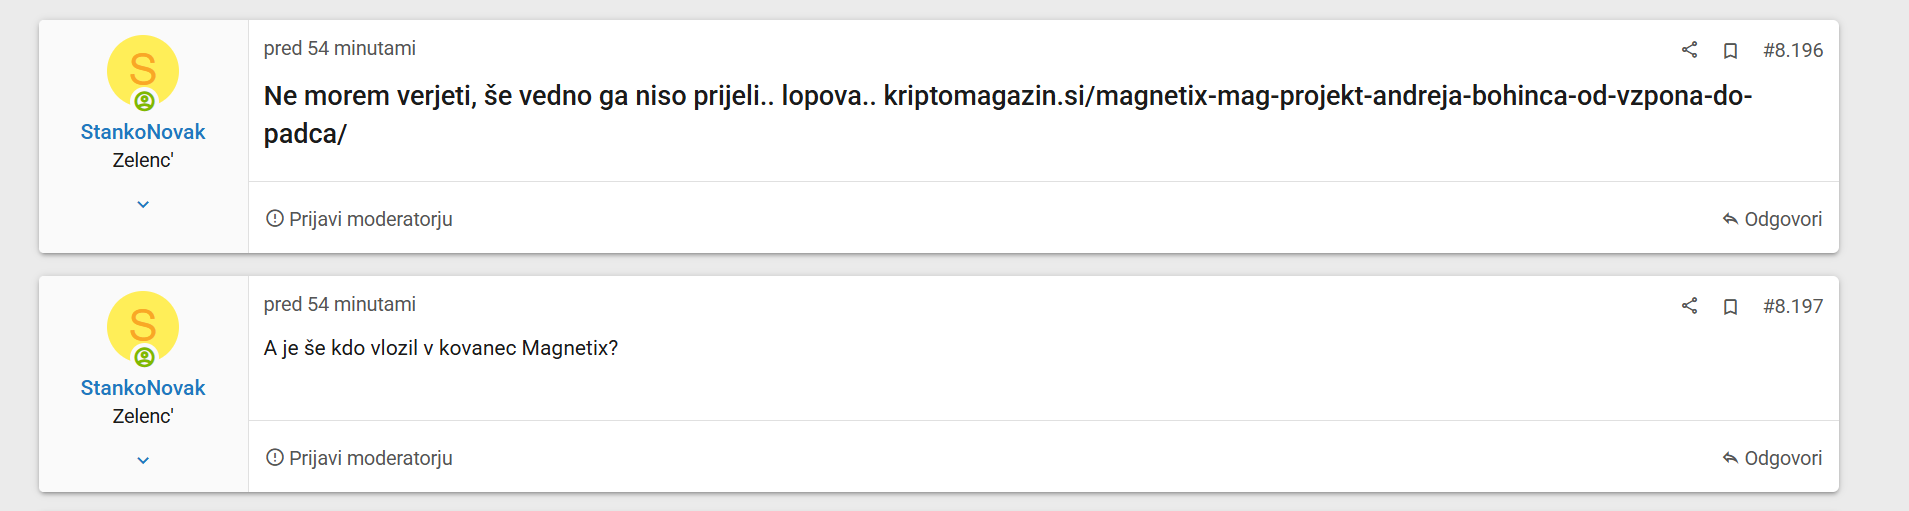Image resolution: width=1909 pixels, height=511 pixels.
Task: Click the timestamp of post #8.196
Action: click(339, 48)
